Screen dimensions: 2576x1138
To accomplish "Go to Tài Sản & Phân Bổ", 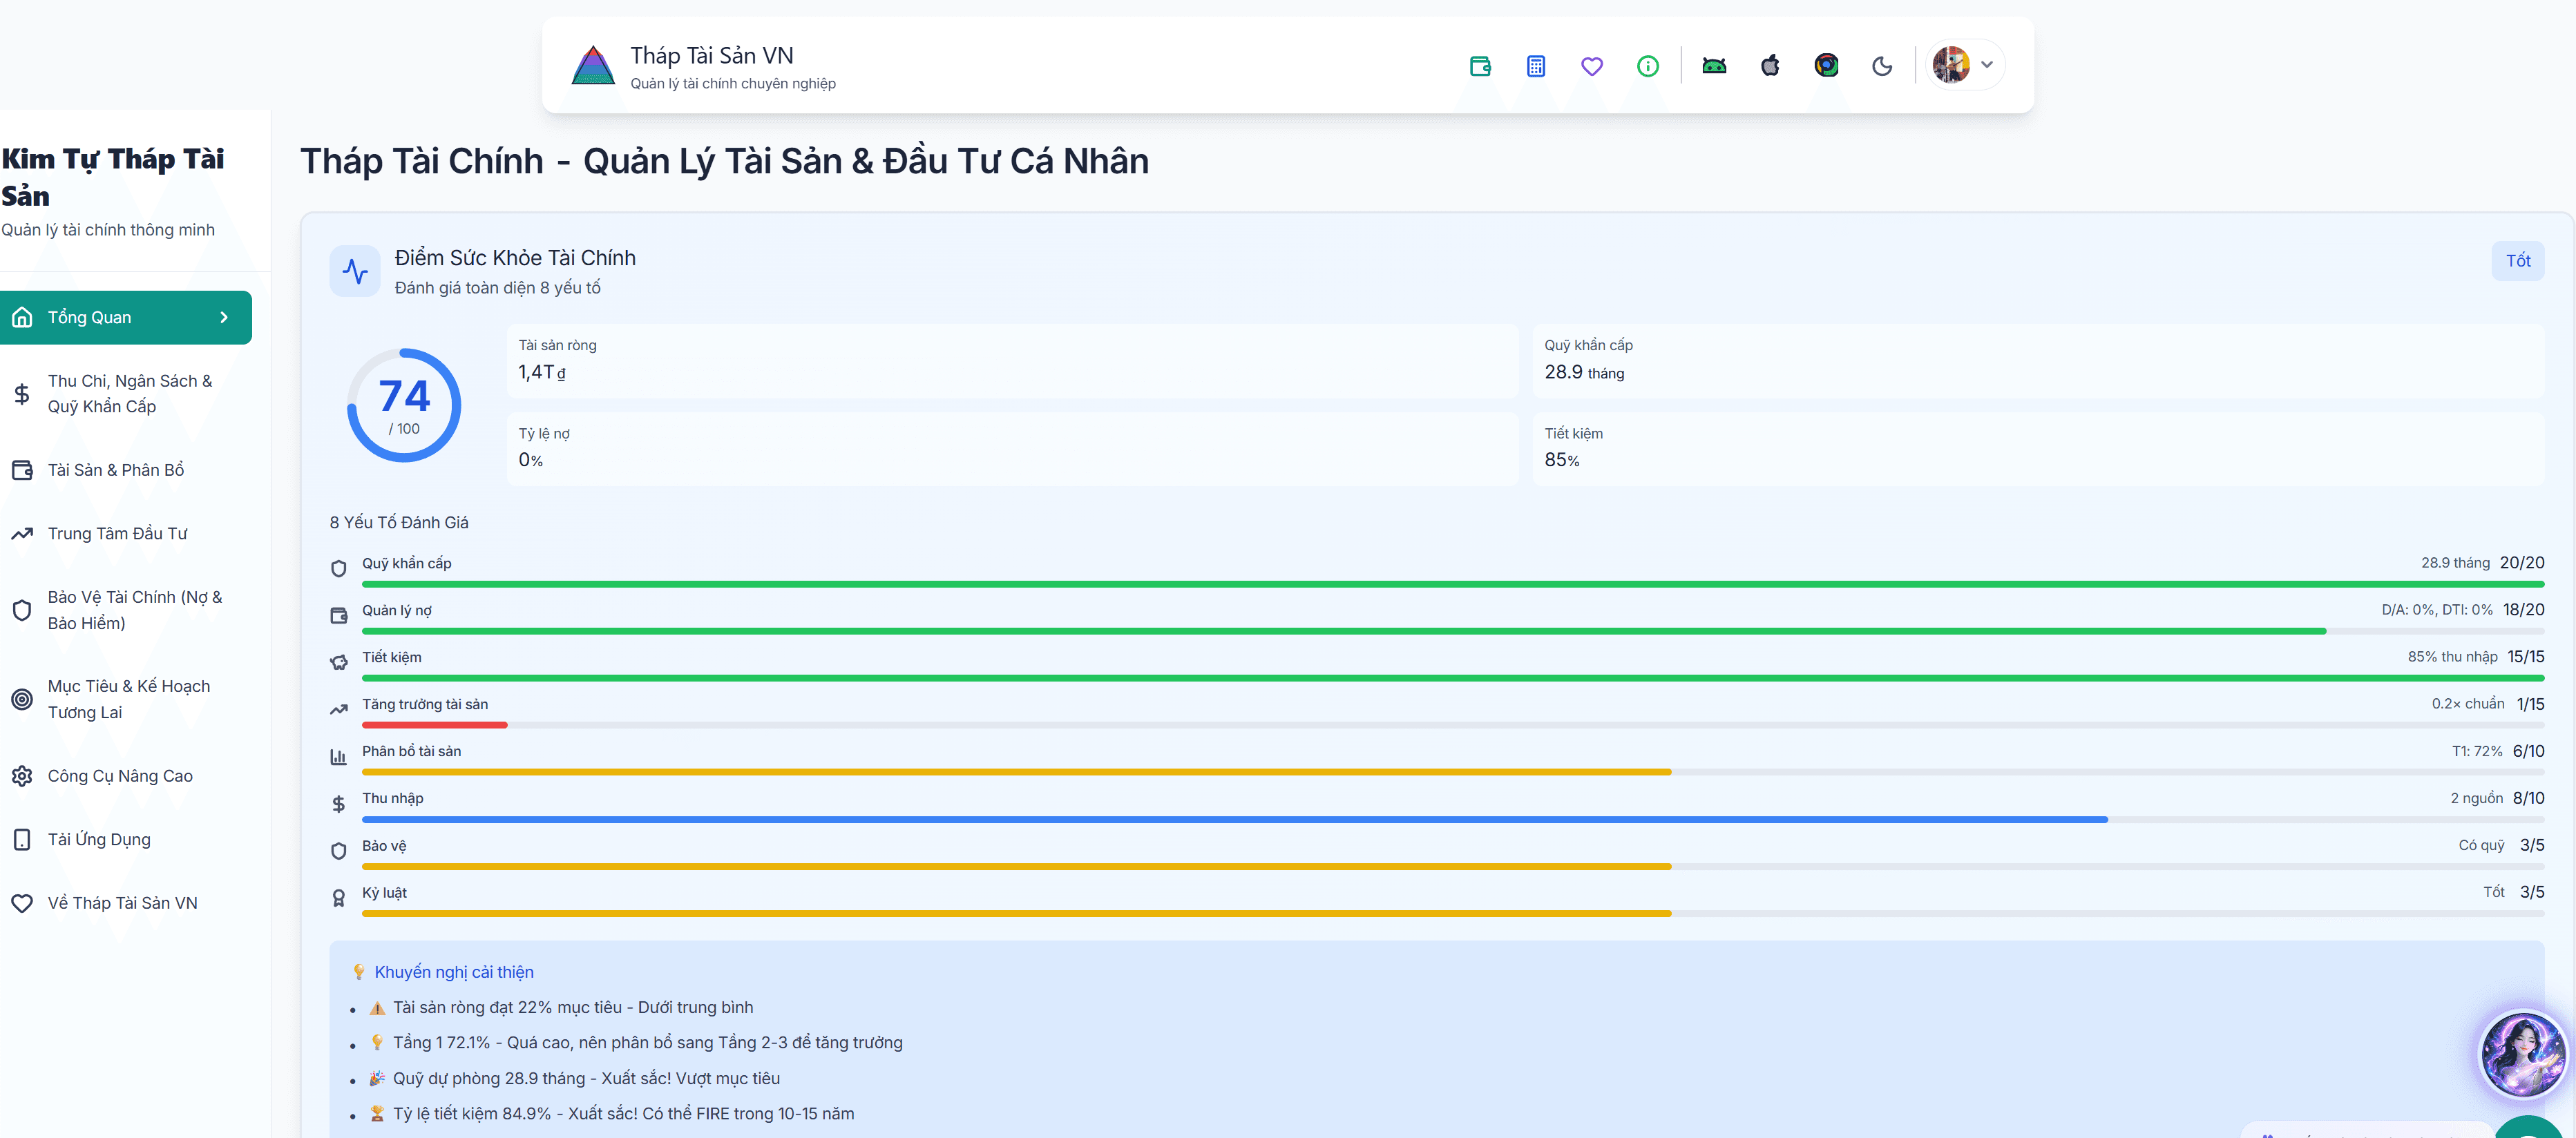I will (116, 470).
